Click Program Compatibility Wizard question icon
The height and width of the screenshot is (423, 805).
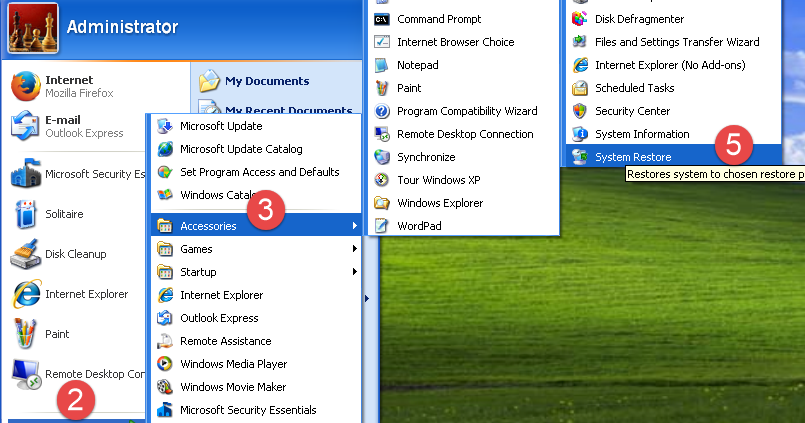(381, 111)
